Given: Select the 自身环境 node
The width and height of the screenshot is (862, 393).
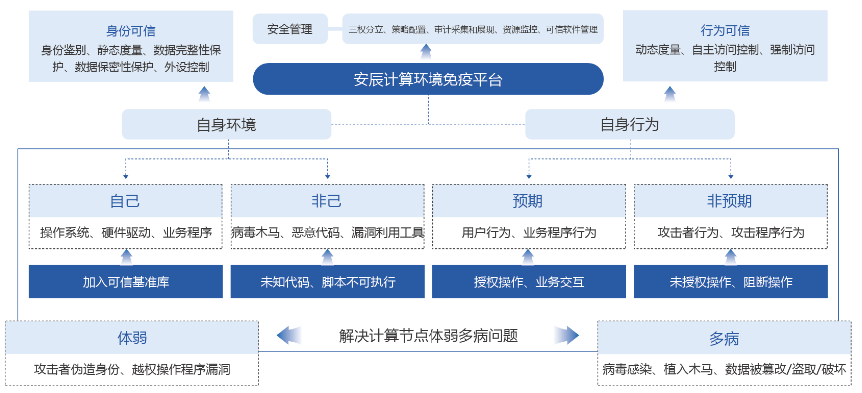Looking at the screenshot, I should coord(226,124).
